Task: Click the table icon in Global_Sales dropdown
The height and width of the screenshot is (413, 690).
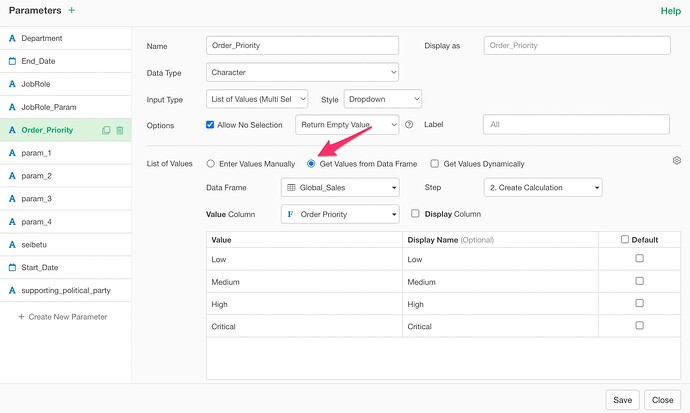Action: click(x=291, y=187)
